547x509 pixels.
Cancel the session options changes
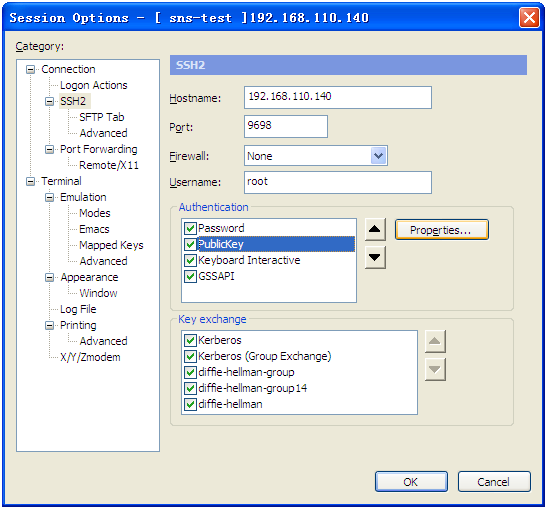point(494,482)
